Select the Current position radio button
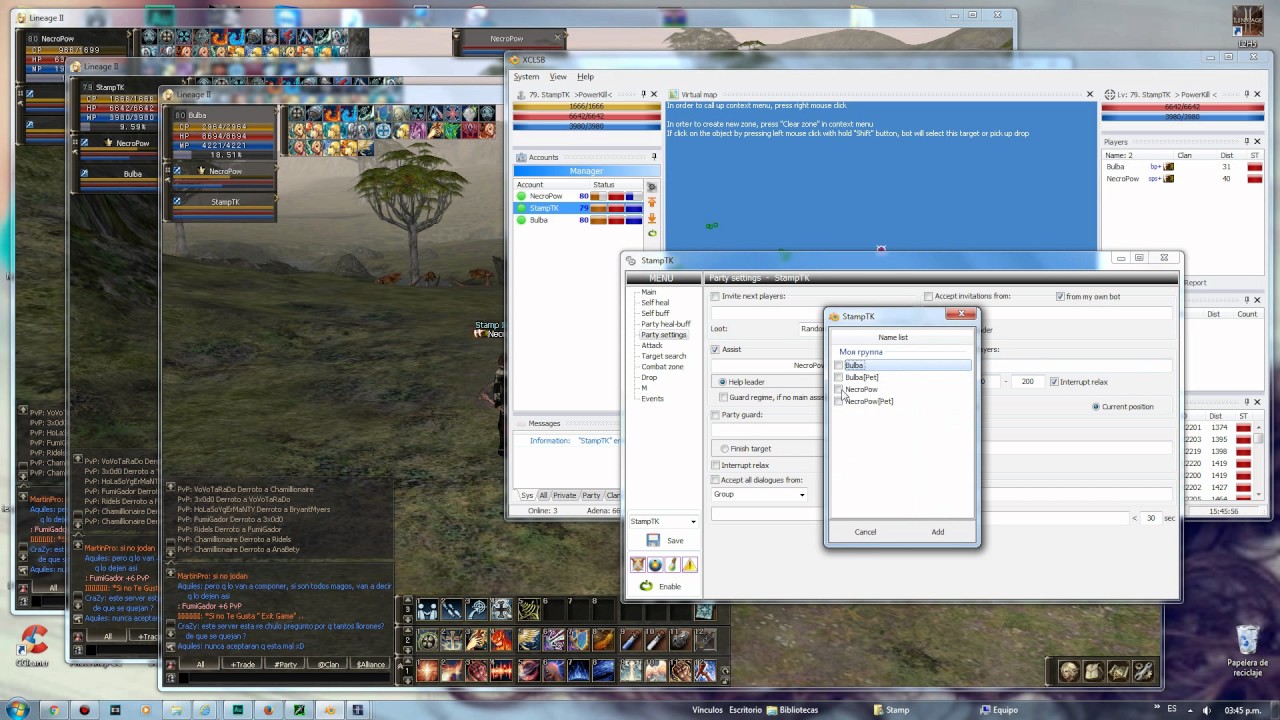1280x720 pixels. tap(1096, 407)
